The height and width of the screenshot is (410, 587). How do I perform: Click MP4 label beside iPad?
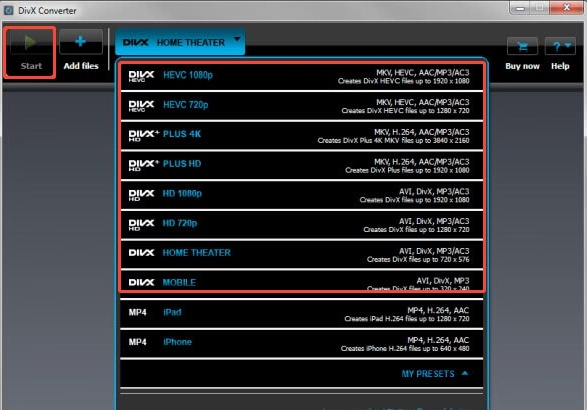coord(137,312)
